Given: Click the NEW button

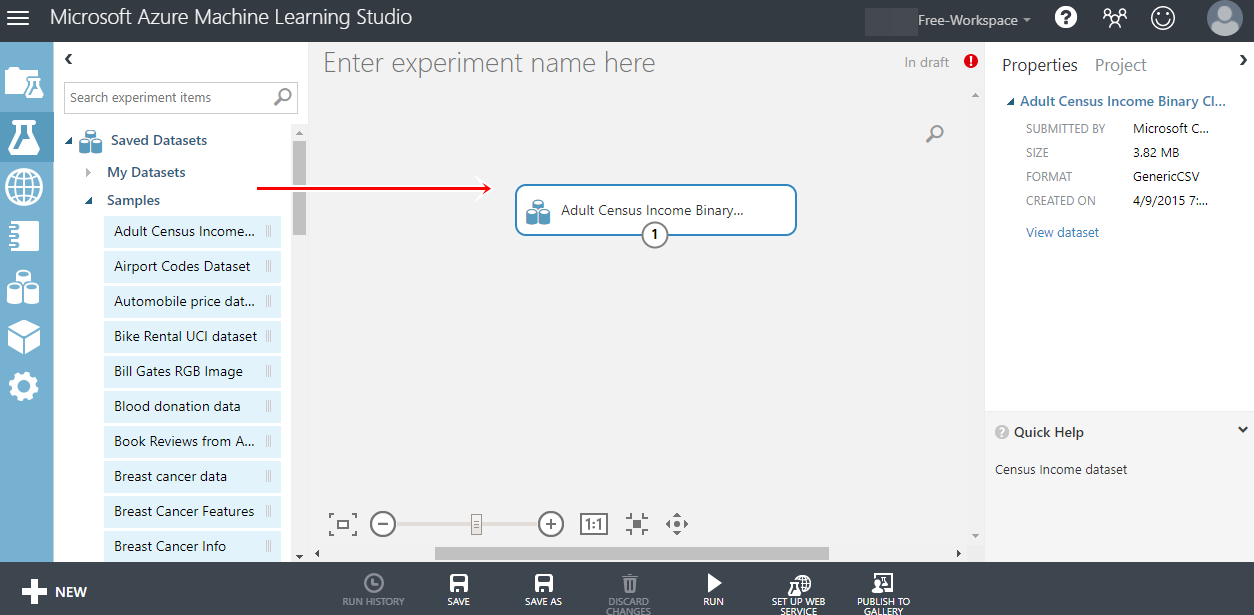Looking at the screenshot, I should 55,592.
